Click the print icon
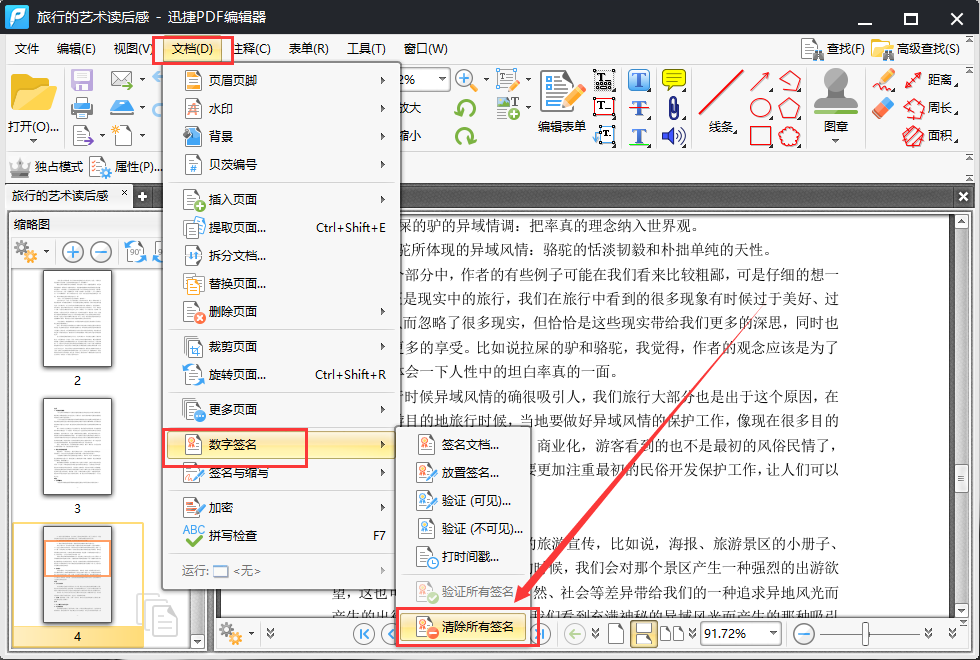The image size is (980, 660). (x=82, y=108)
